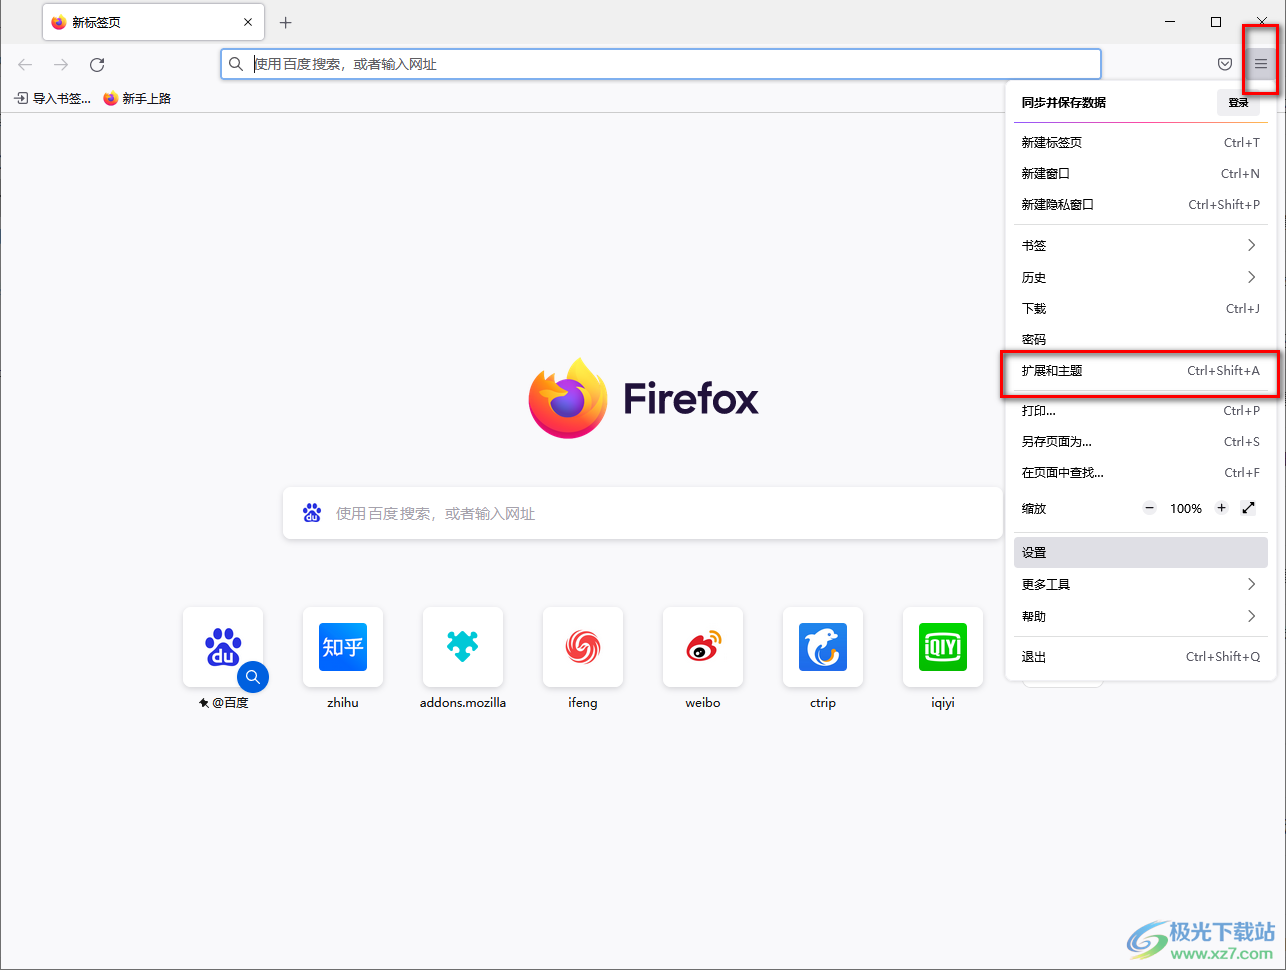Open a new tab with plus button

click(x=285, y=22)
